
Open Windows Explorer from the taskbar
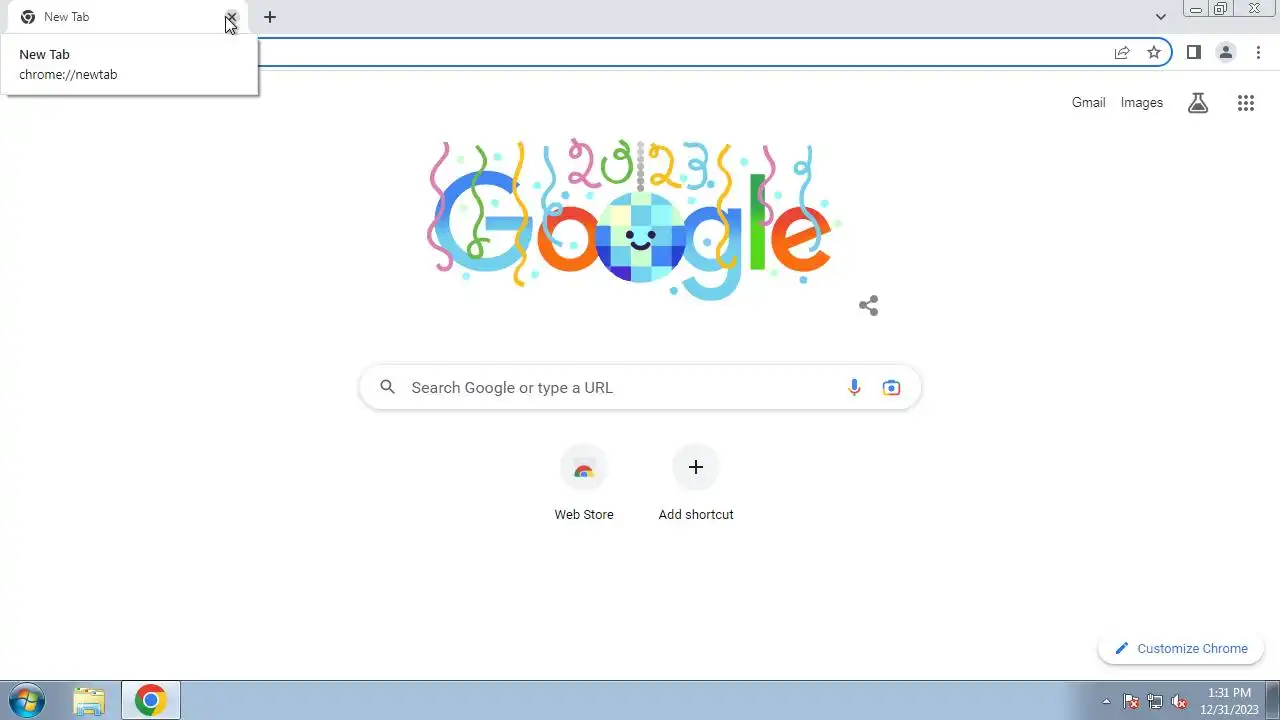[89, 701]
